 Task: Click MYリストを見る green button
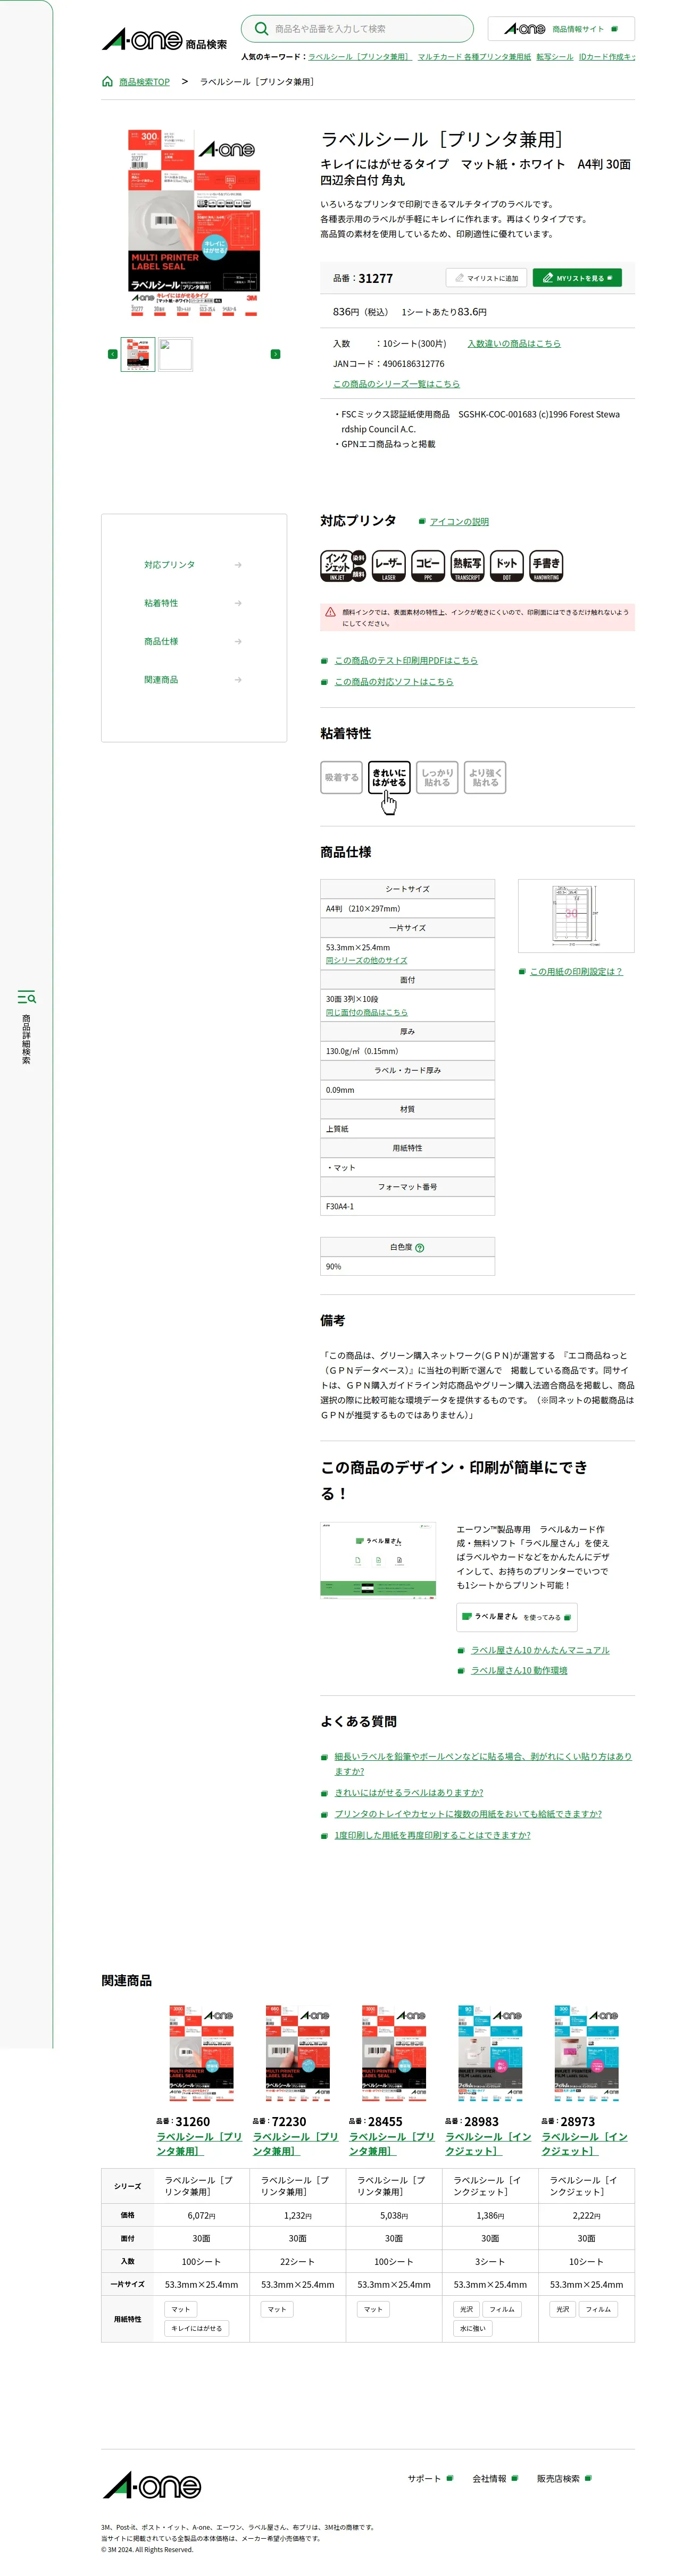pos(577,278)
